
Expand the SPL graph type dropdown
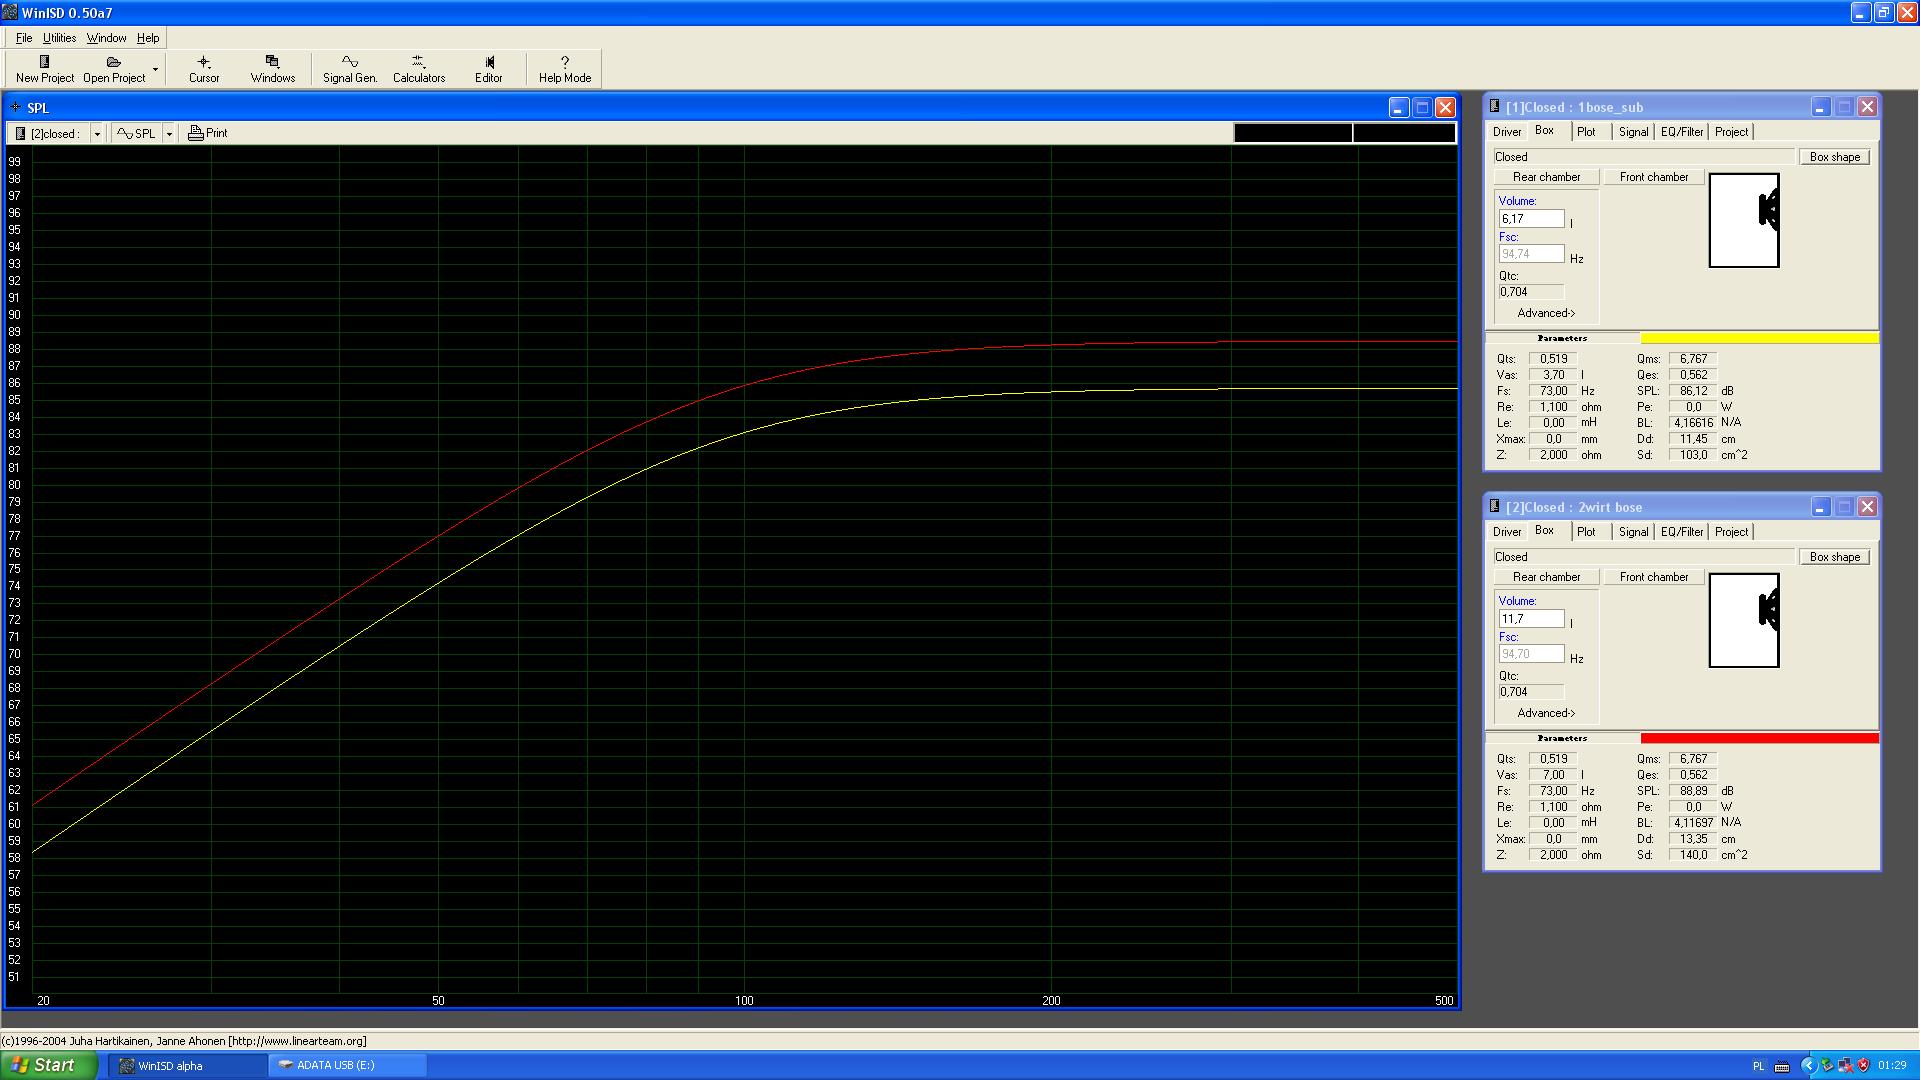click(x=169, y=134)
